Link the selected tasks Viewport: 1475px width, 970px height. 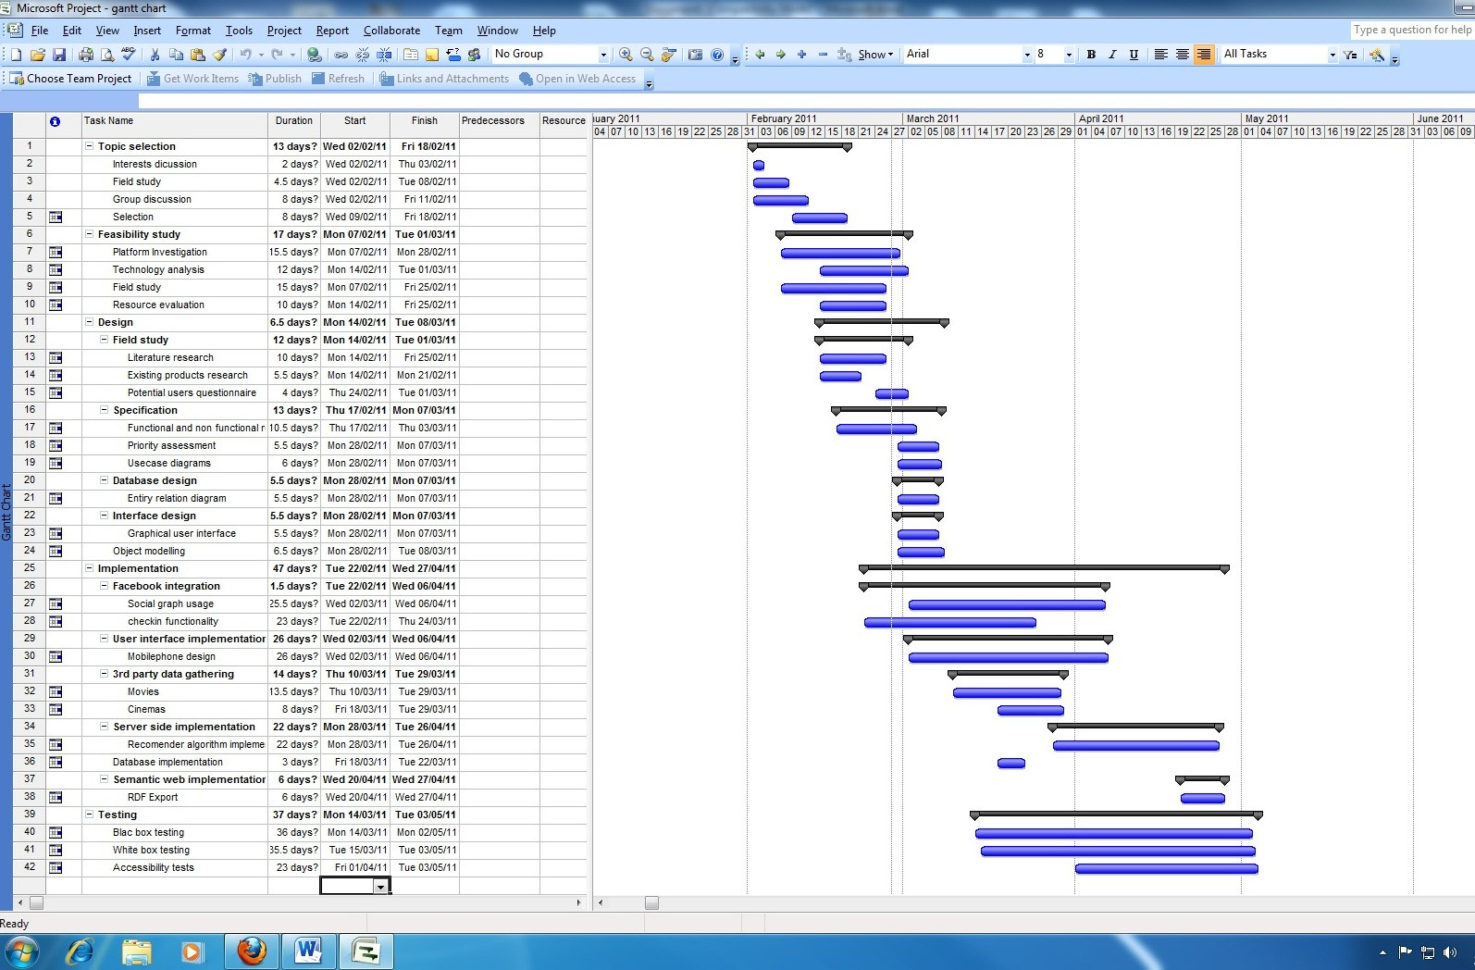coord(341,55)
